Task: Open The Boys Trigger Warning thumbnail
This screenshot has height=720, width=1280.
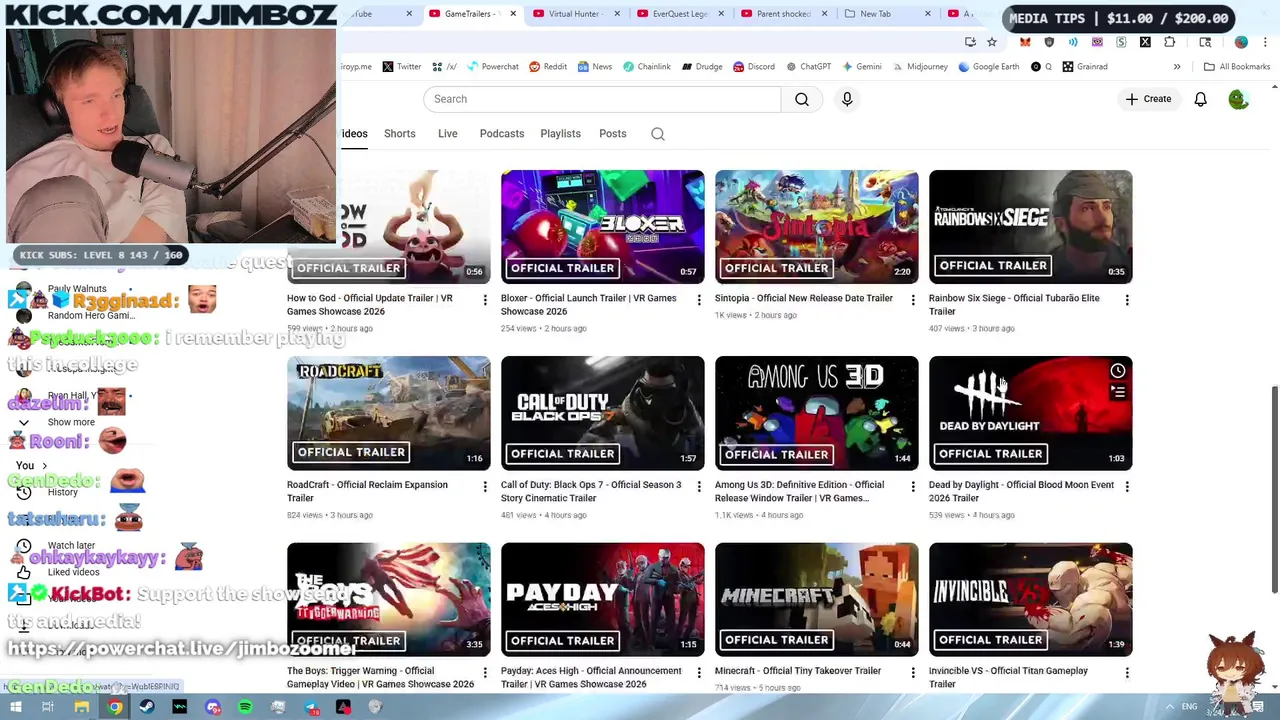Action: (x=388, y=599)
